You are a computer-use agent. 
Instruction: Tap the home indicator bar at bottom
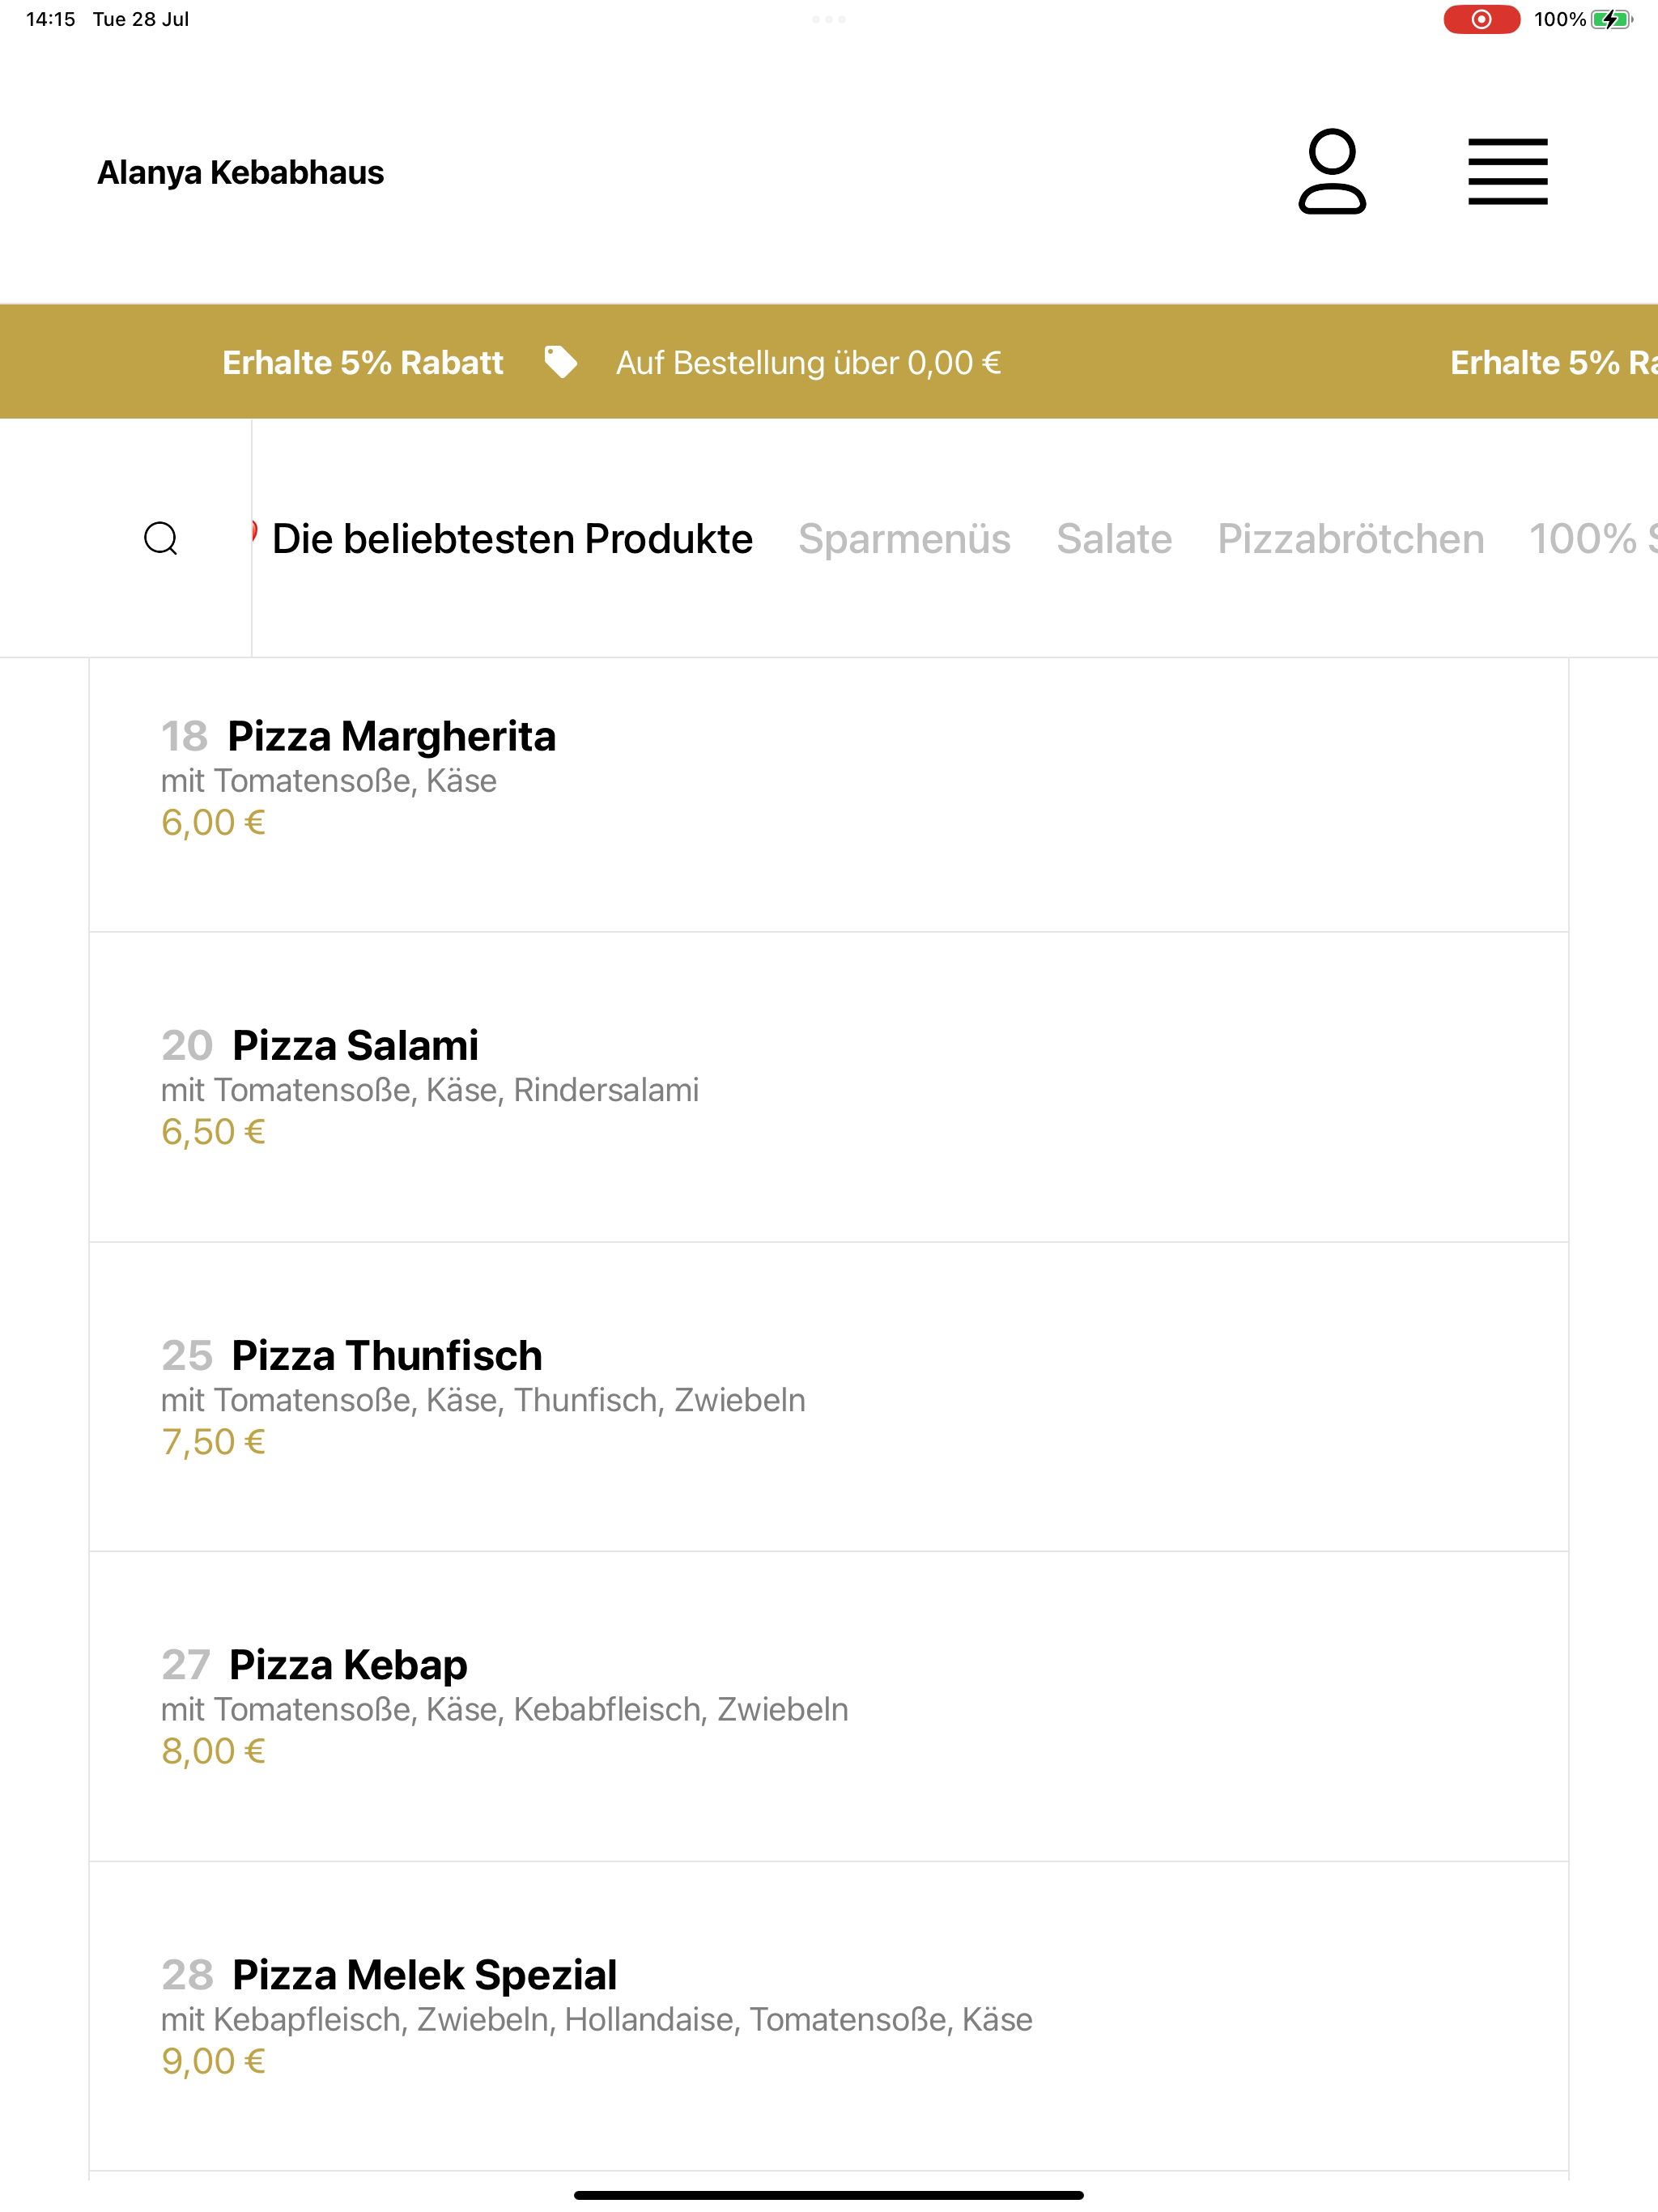click(x=829, y=2195)
